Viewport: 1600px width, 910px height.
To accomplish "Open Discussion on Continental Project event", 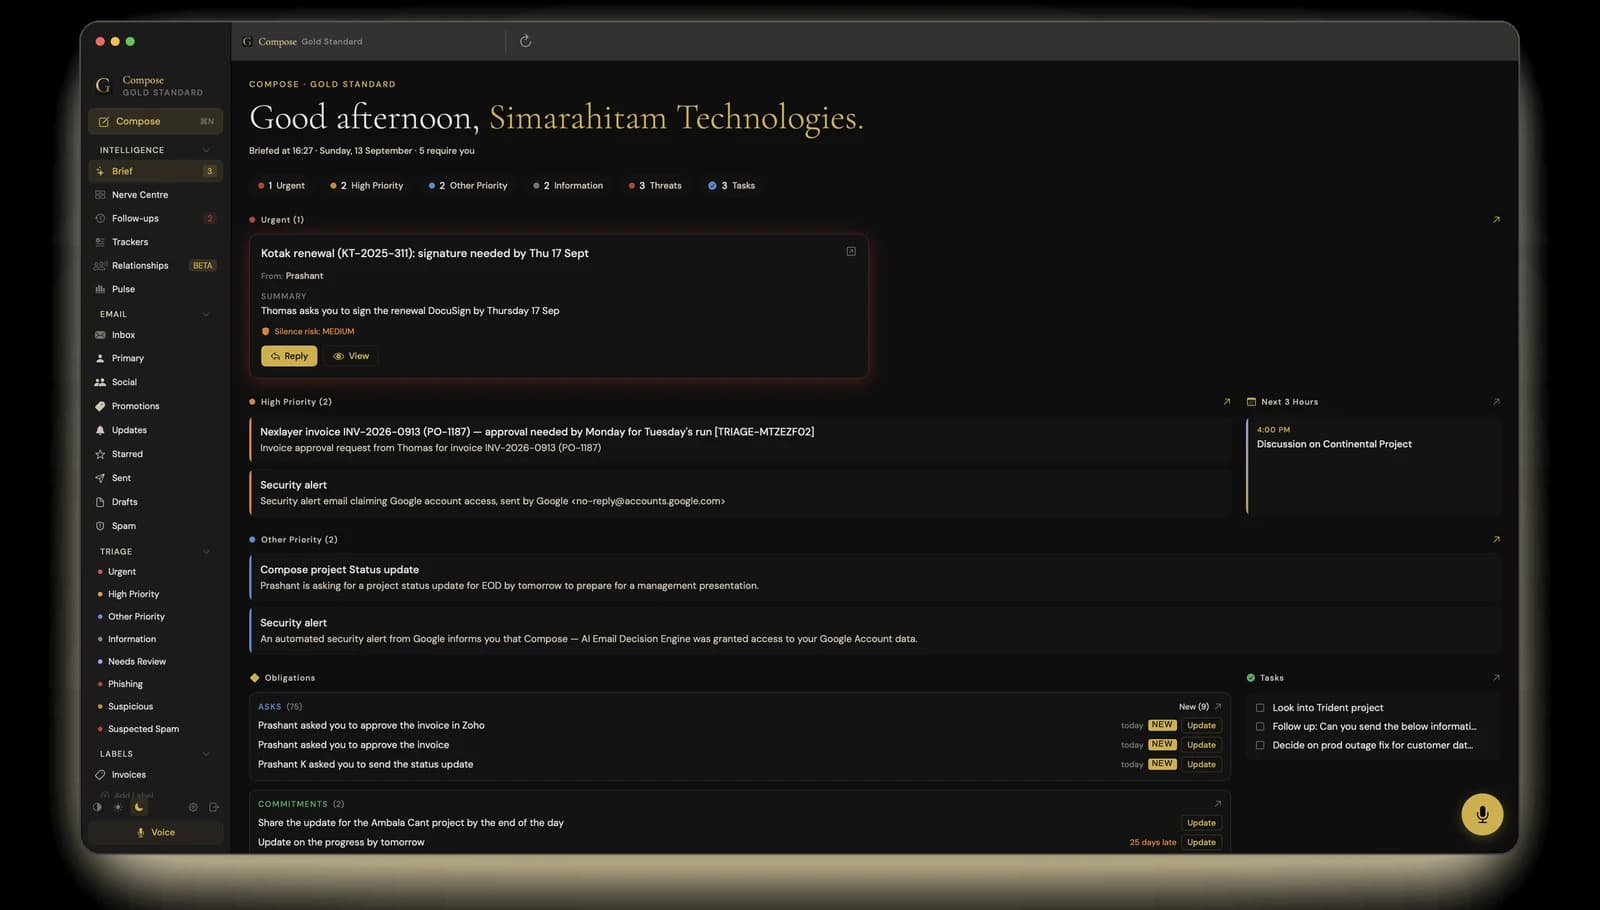I will [1373, 466].
